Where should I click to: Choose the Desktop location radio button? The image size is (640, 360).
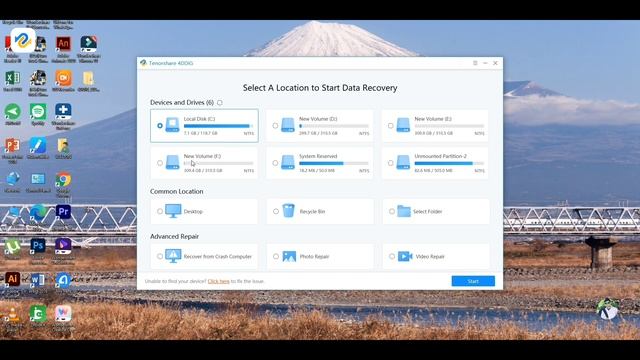(160, 211)
